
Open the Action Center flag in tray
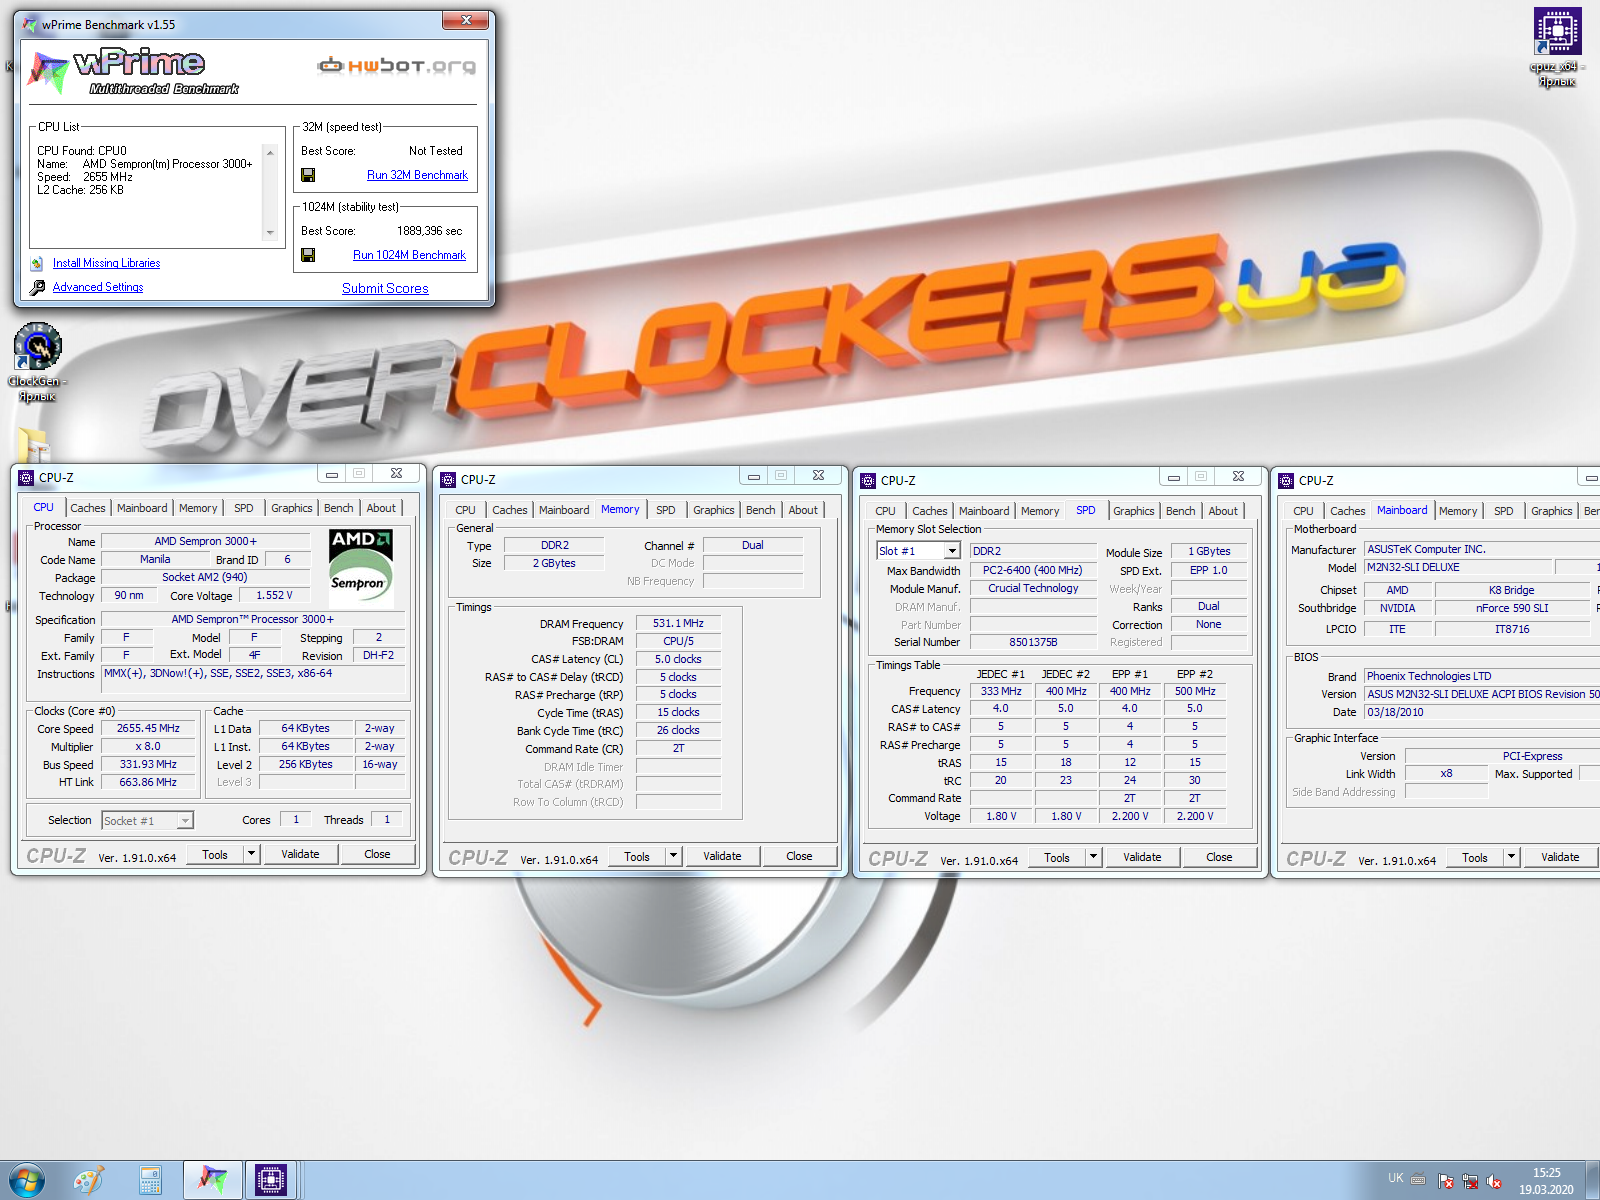tap(1446, 1181)
